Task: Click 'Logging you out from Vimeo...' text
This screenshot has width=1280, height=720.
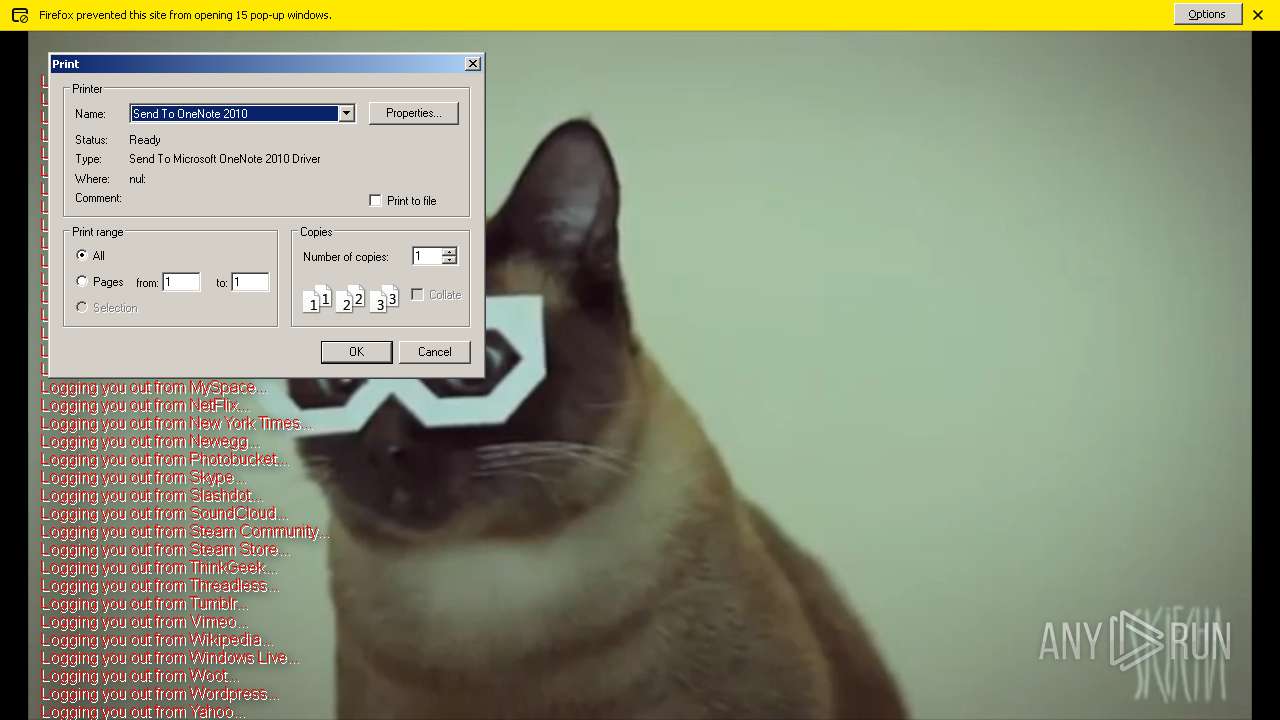Action: pyautogui.click(x=144, y=621)
